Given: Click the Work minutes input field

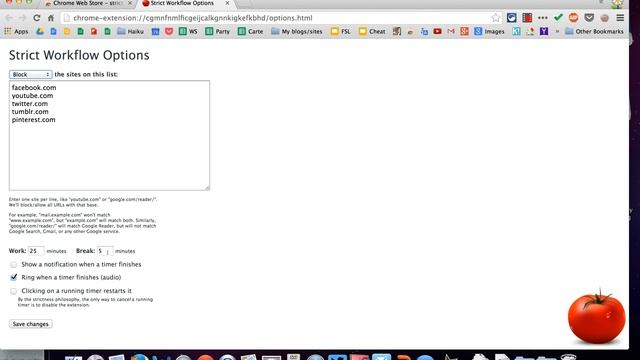Looking at the screenshot, I should [x=36, y=251].
